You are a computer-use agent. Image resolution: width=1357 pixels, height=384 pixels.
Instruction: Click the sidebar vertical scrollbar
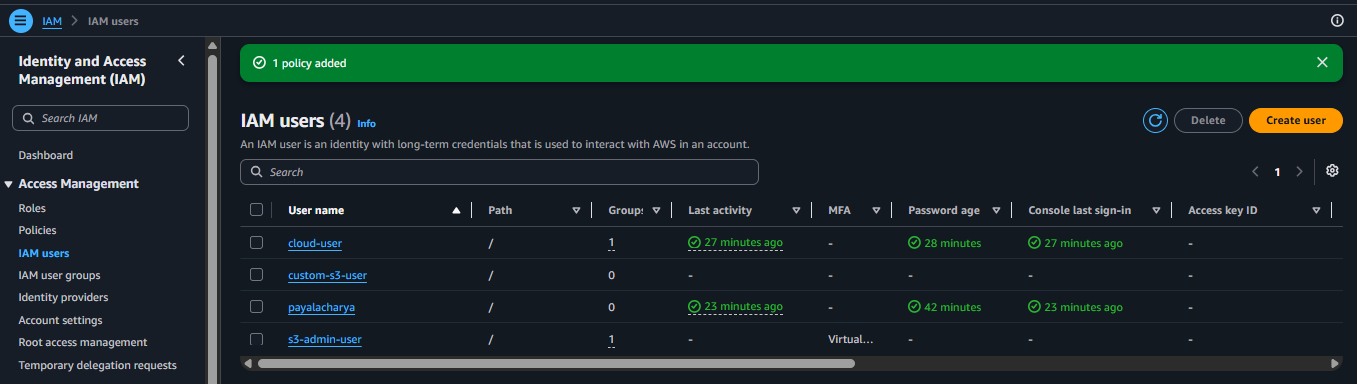pyautogui.click(x=212, y=215)
